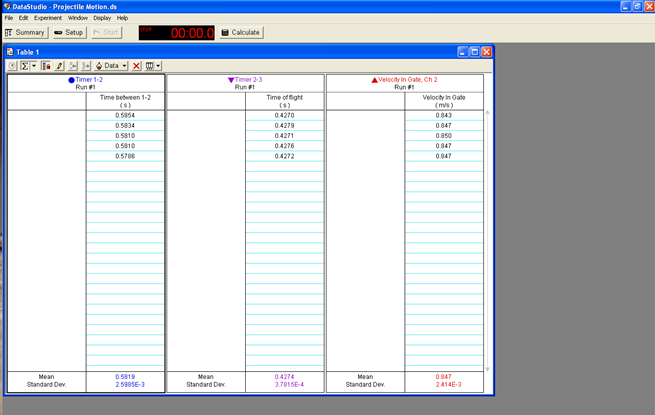Click the 0.5854 time value cell
This screenshot has height=415, width=655.
pos(125,115)
